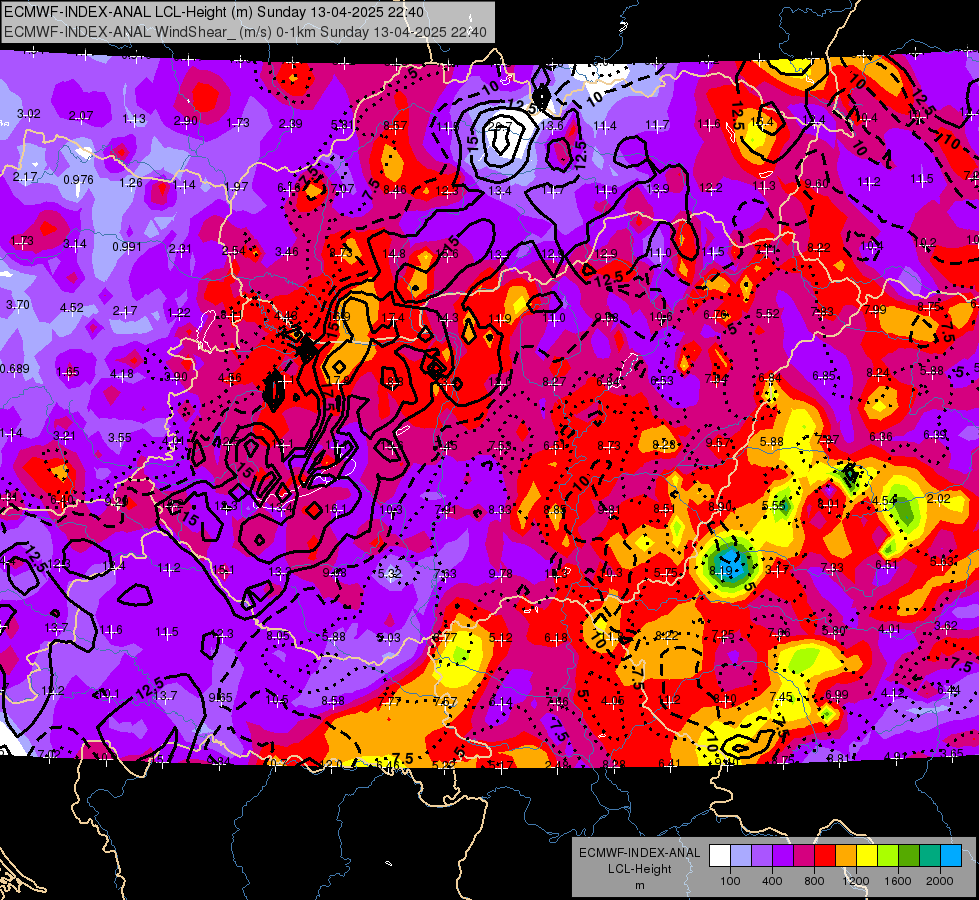Click the grid value 9.60
This screenshot has width=979, height=900.
point(817,184)
